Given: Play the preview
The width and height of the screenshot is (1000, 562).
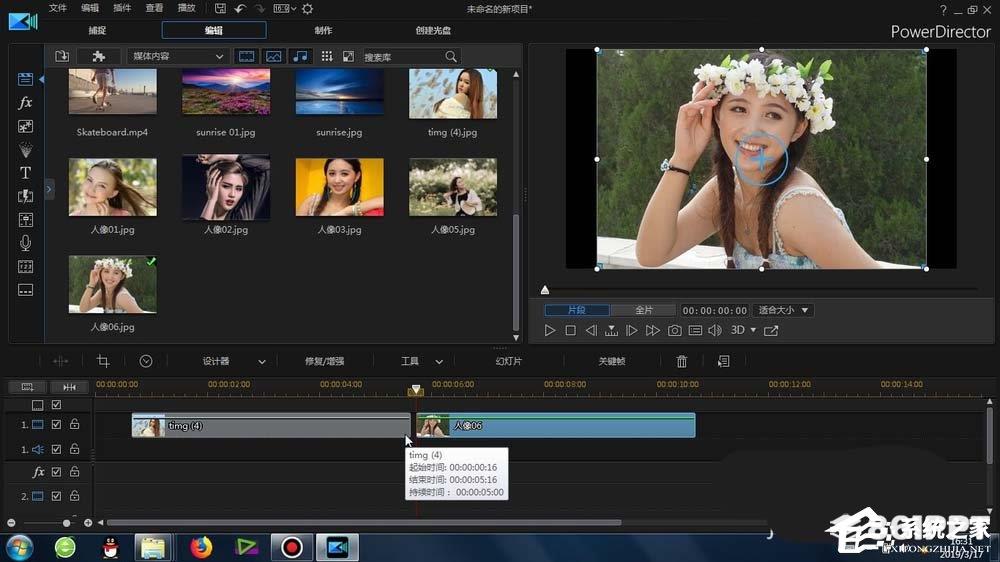Looking at the screenshot, I should click(549, 330).
